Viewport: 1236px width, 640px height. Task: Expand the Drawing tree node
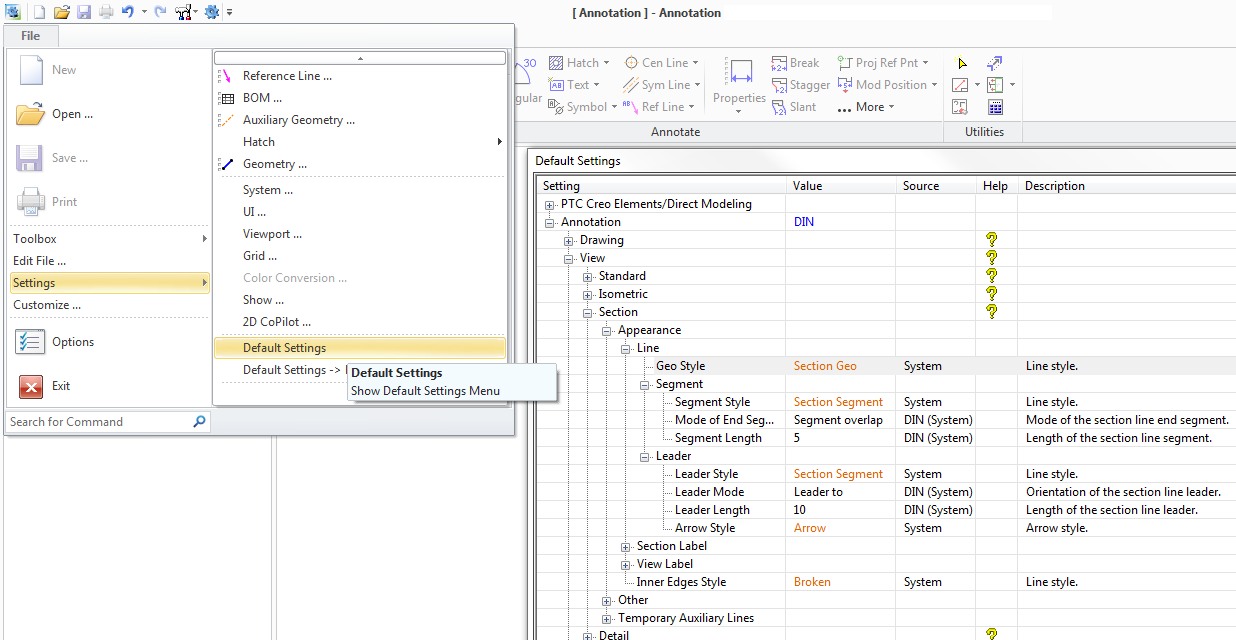[x=569, y=240]
